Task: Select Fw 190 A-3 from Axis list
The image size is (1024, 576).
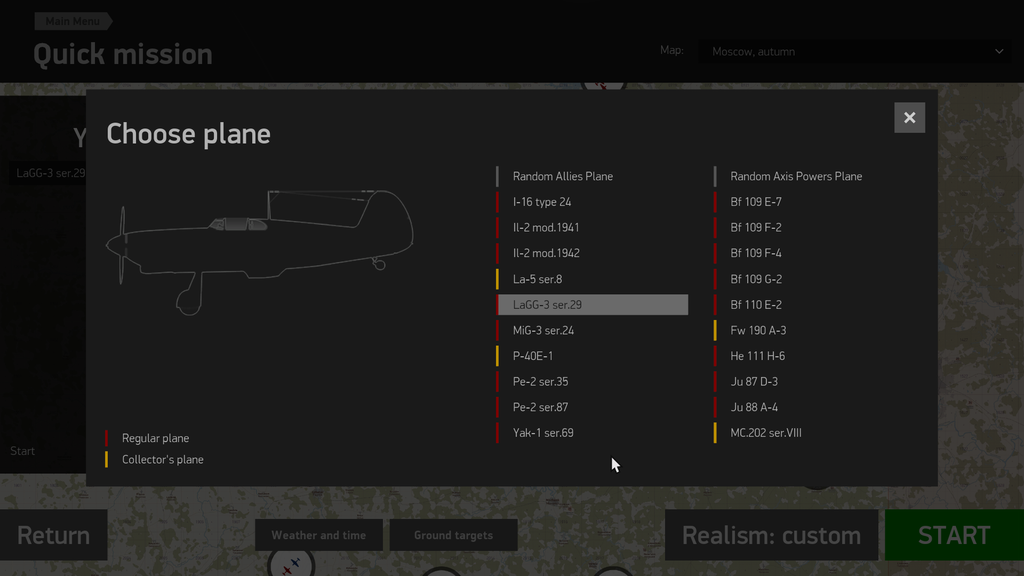Action: pyautogui.click(x=758, y=331)
